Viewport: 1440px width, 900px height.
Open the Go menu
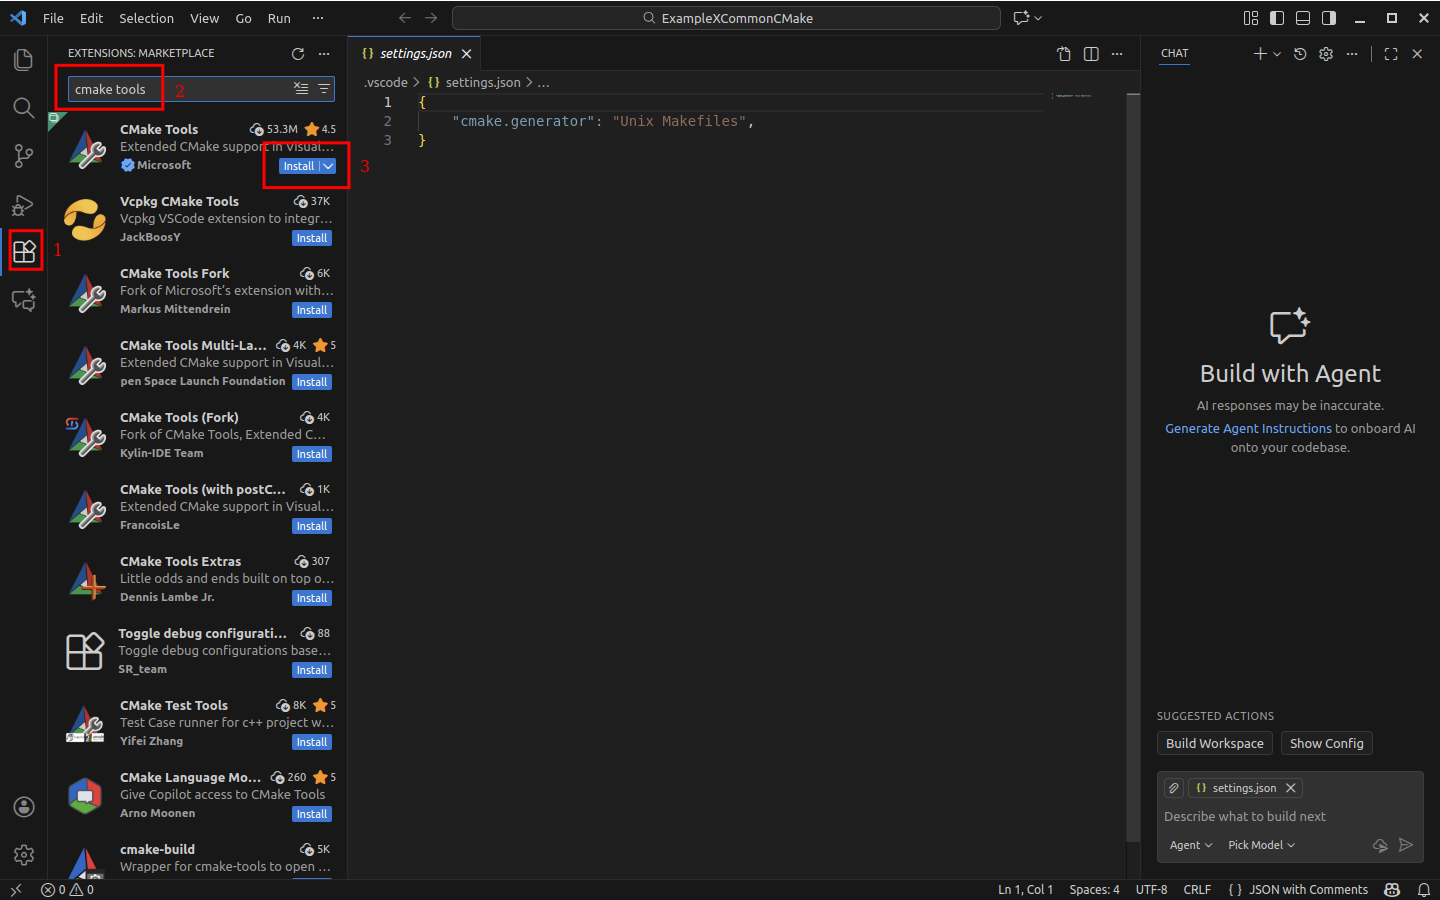point(243,18)
